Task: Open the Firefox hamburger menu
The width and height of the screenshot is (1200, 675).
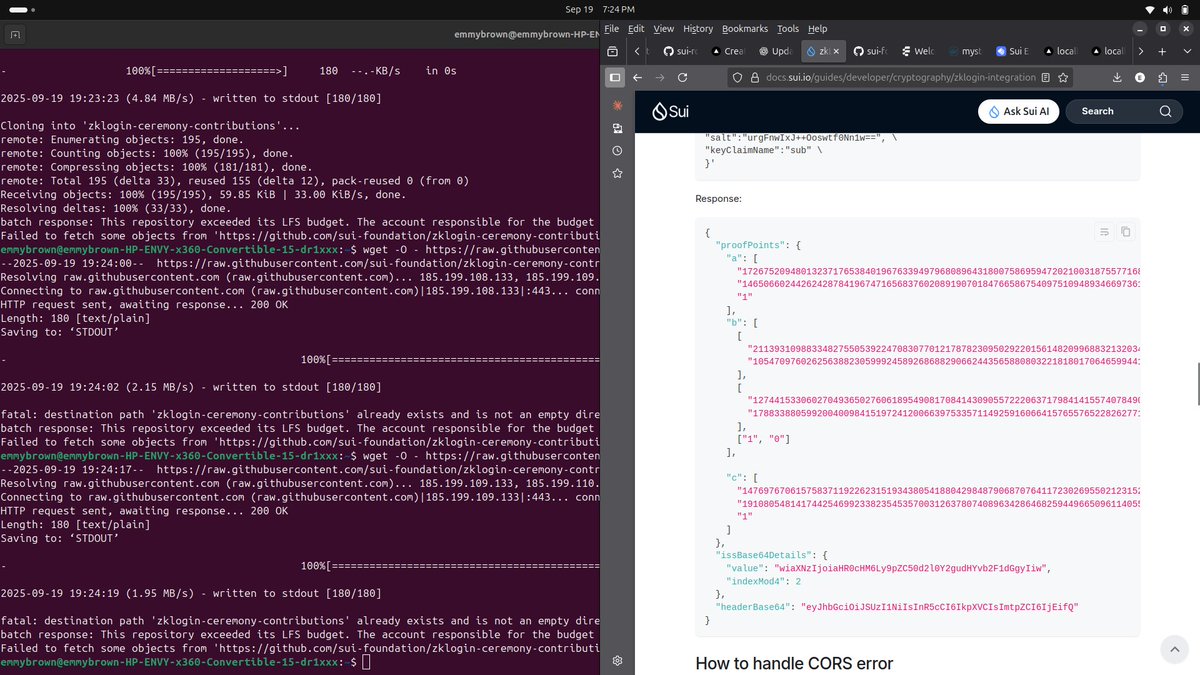Action: coord(1186,77)
